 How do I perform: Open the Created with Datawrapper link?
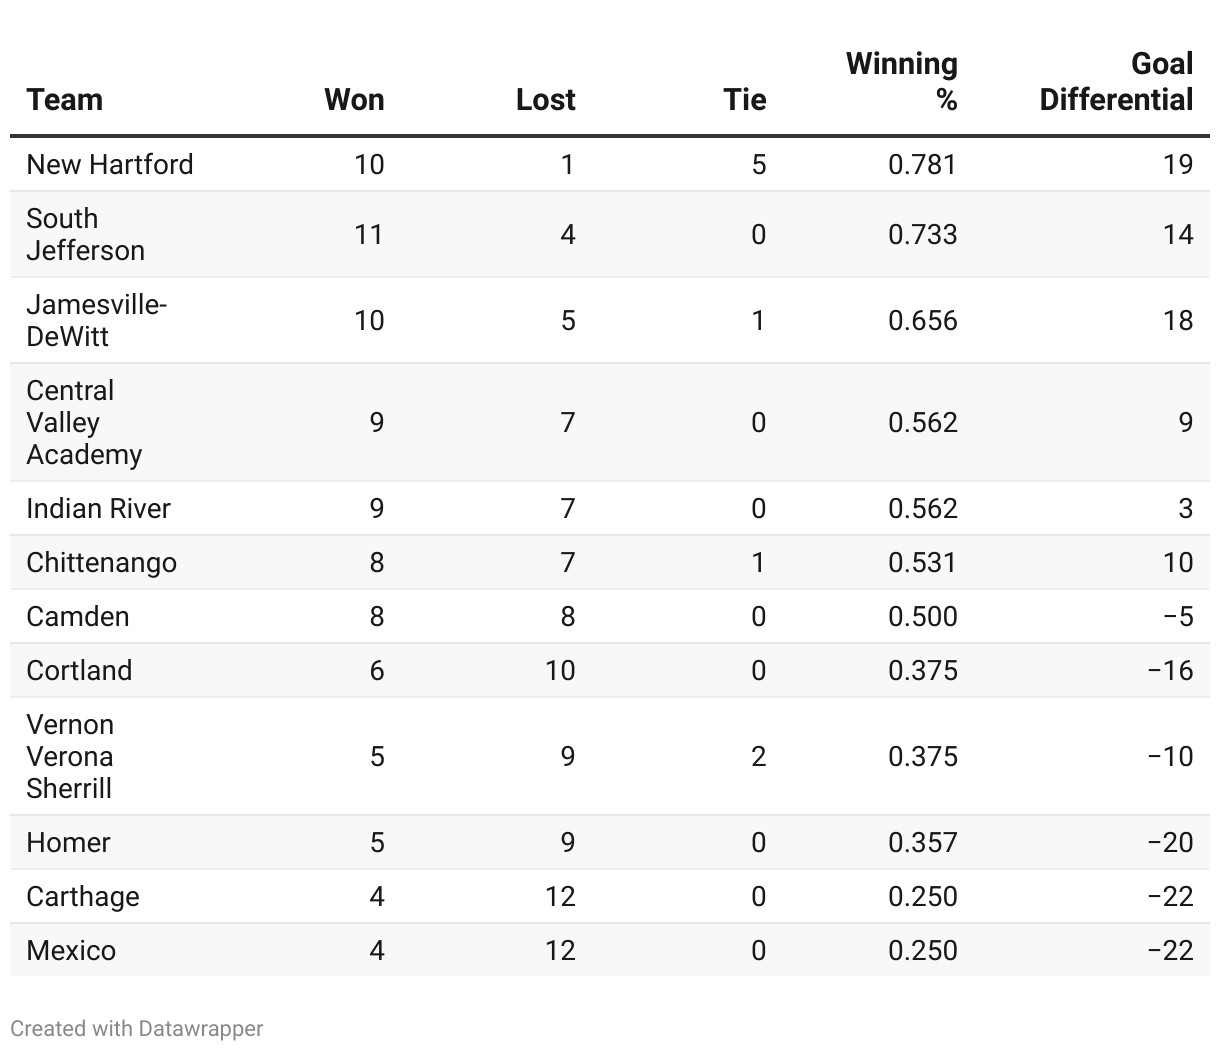pos(137,1028)
